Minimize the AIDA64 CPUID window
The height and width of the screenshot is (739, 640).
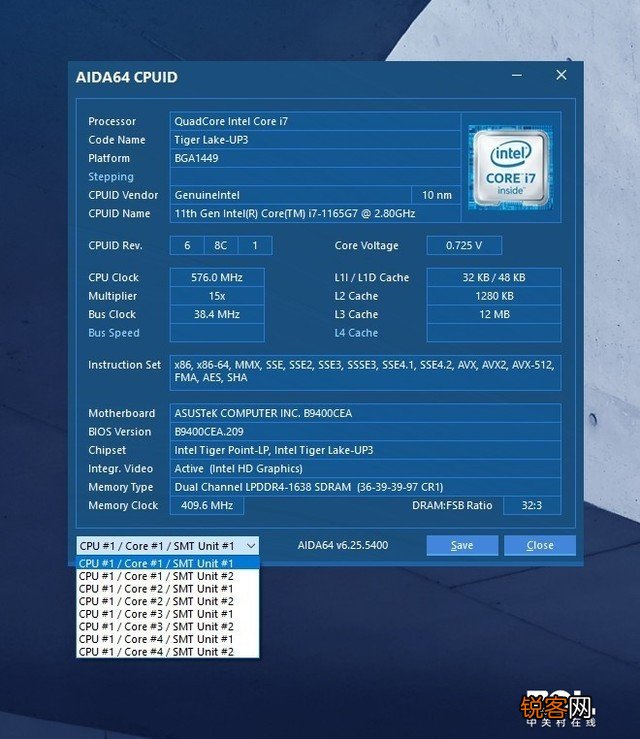tap(517, 75)
